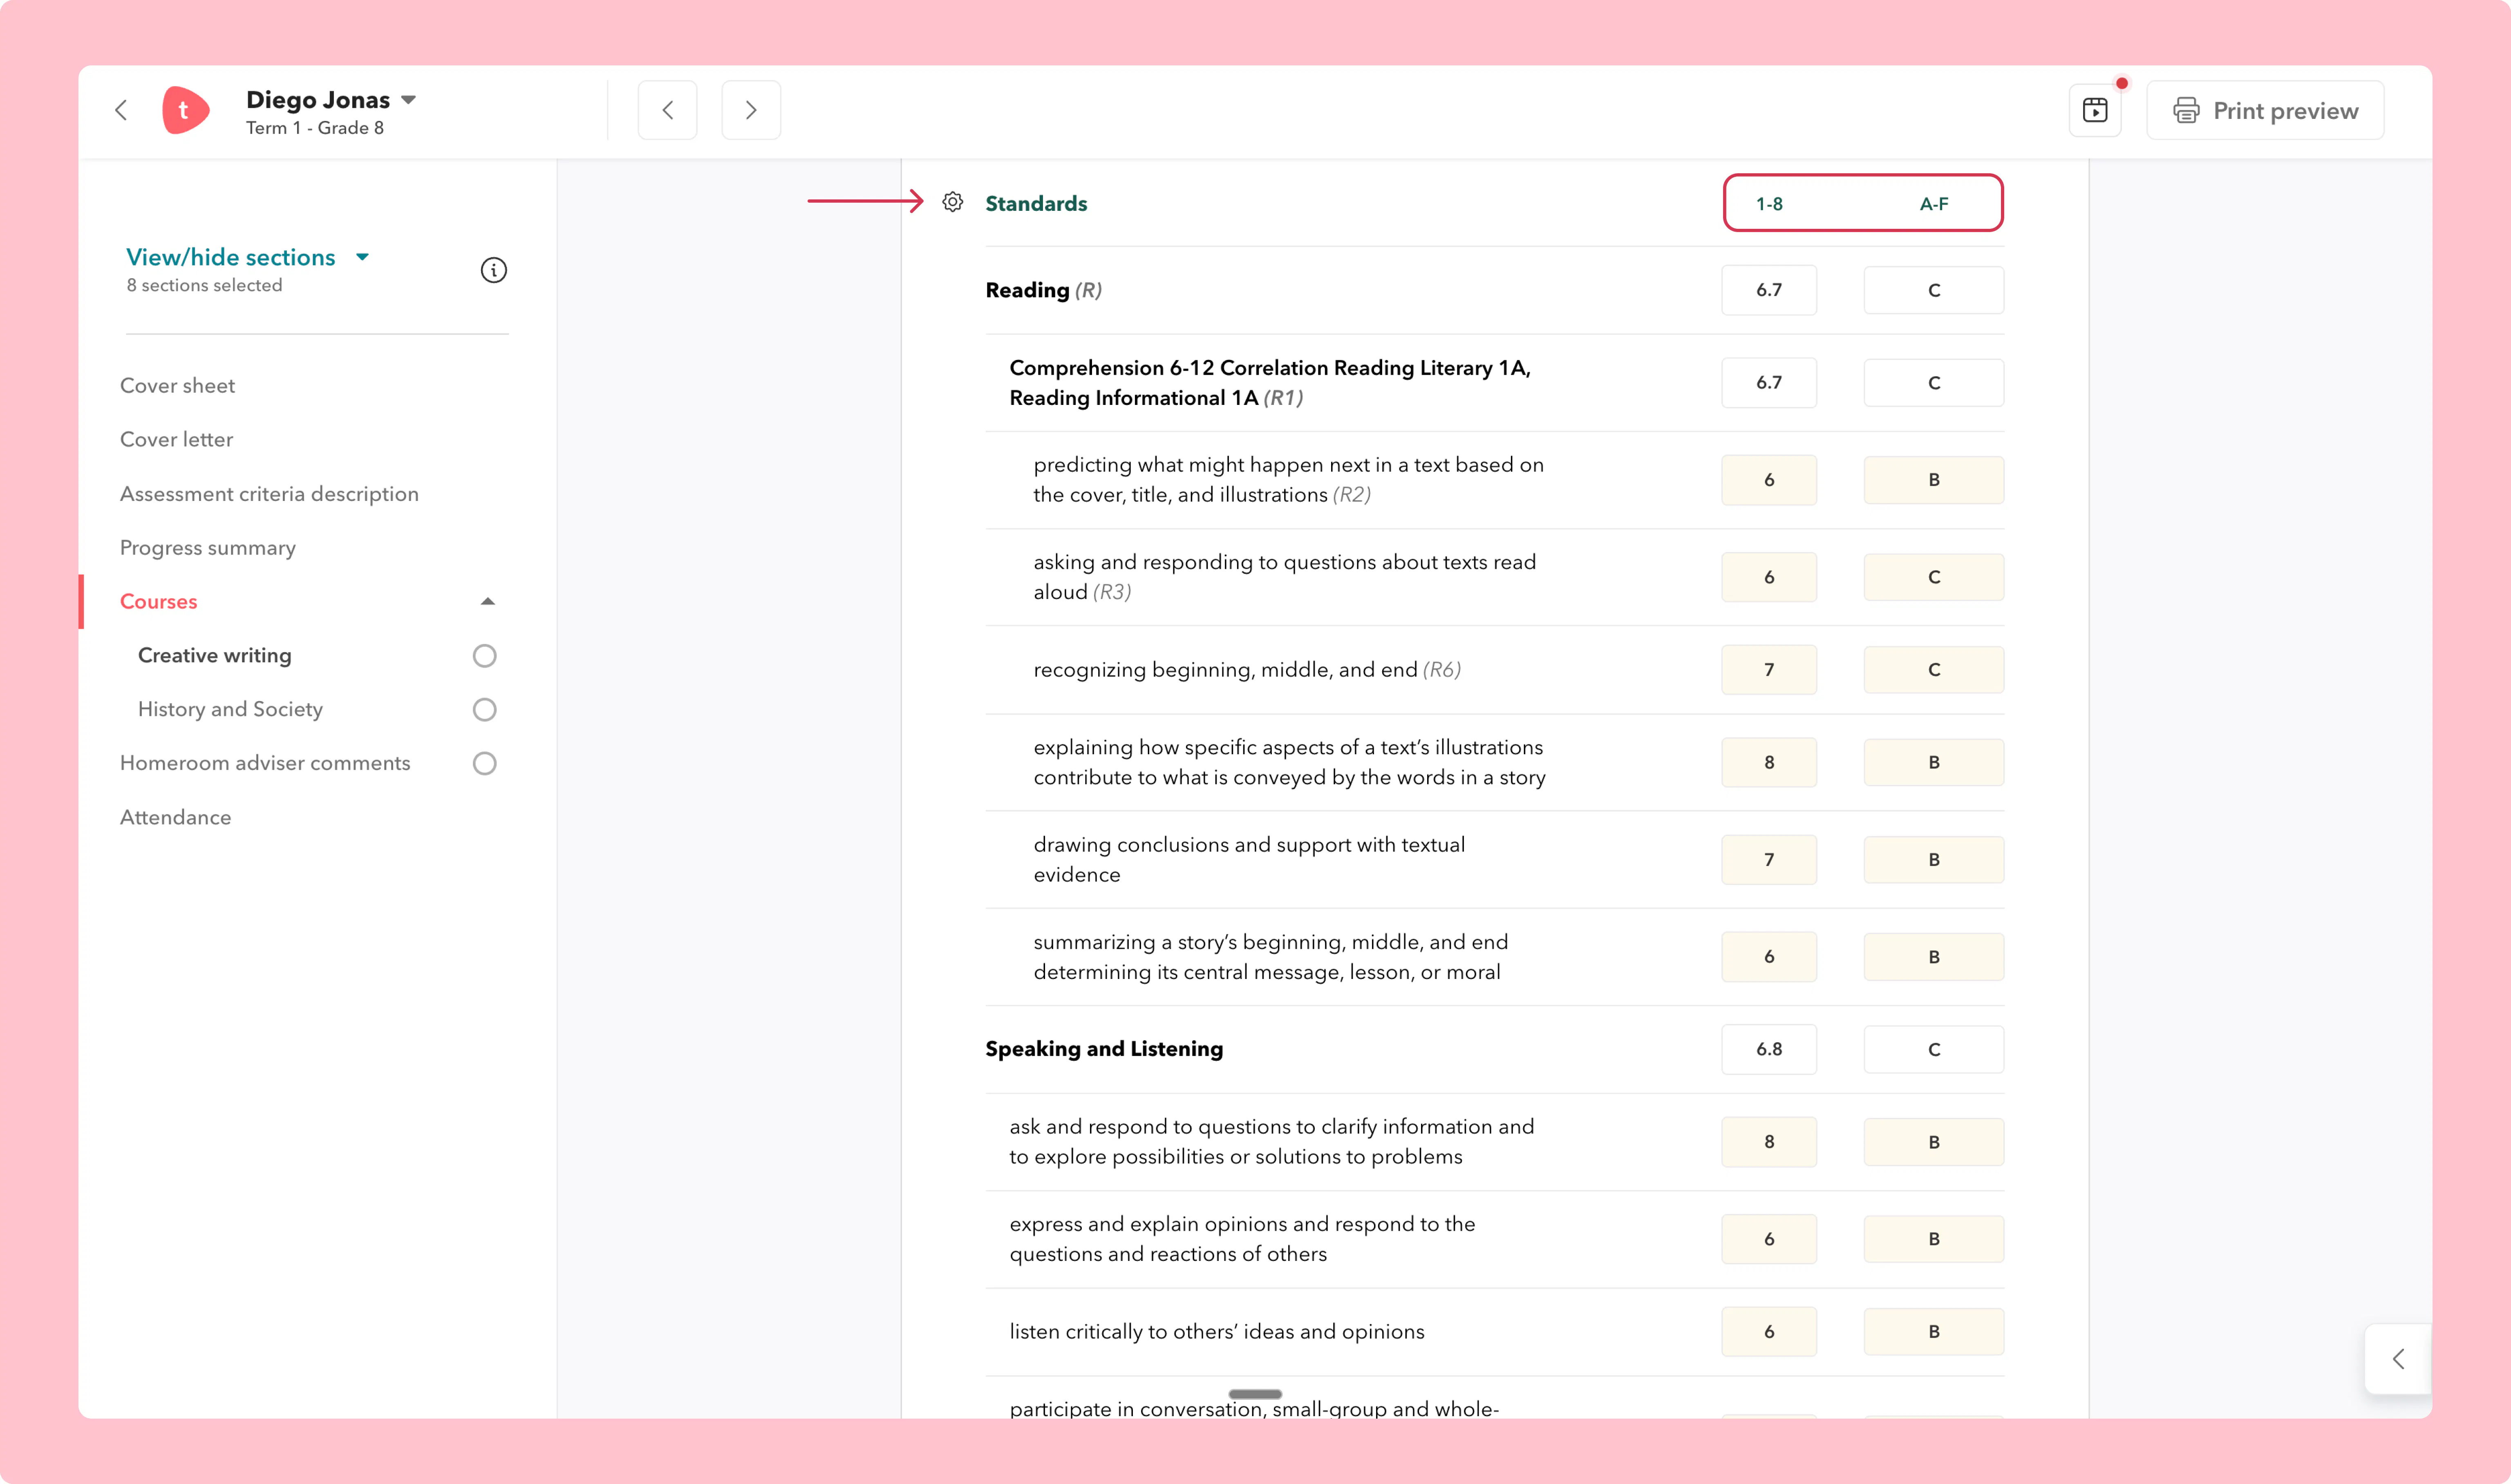Click 'Term 1 - Grade 8' subtitle
This screenshot has width=2511, height=1484.
click(315, 128)
